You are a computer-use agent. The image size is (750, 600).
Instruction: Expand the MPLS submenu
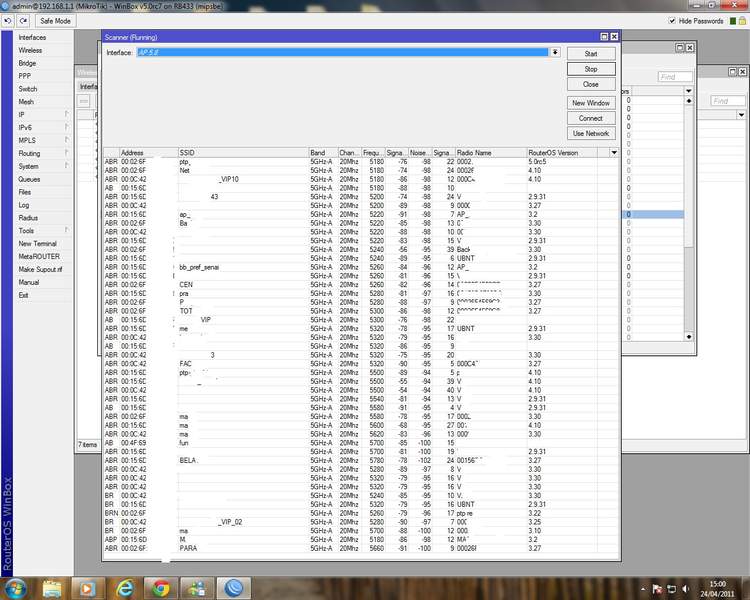43,140
